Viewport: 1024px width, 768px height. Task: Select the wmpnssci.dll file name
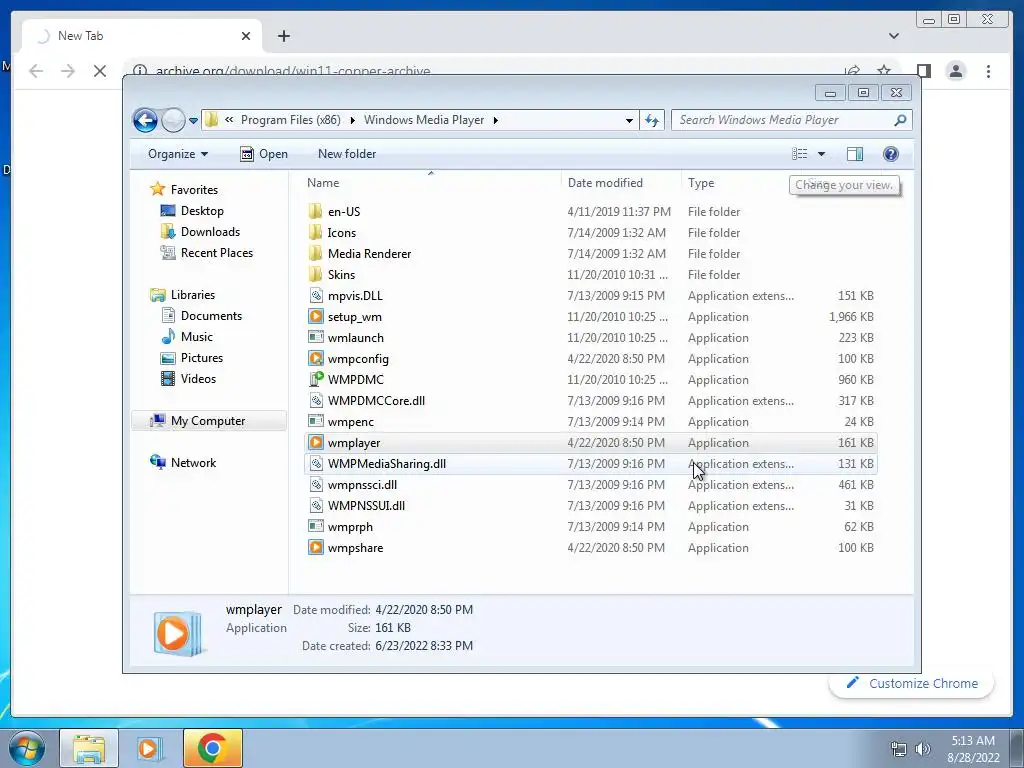[362, 485]
